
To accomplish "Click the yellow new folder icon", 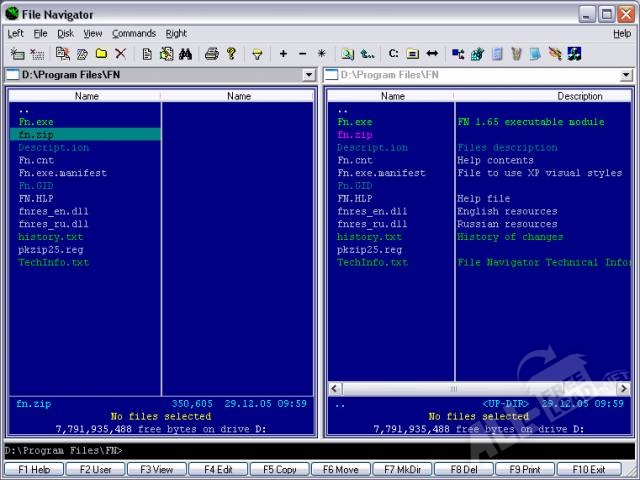I will 101,54.
